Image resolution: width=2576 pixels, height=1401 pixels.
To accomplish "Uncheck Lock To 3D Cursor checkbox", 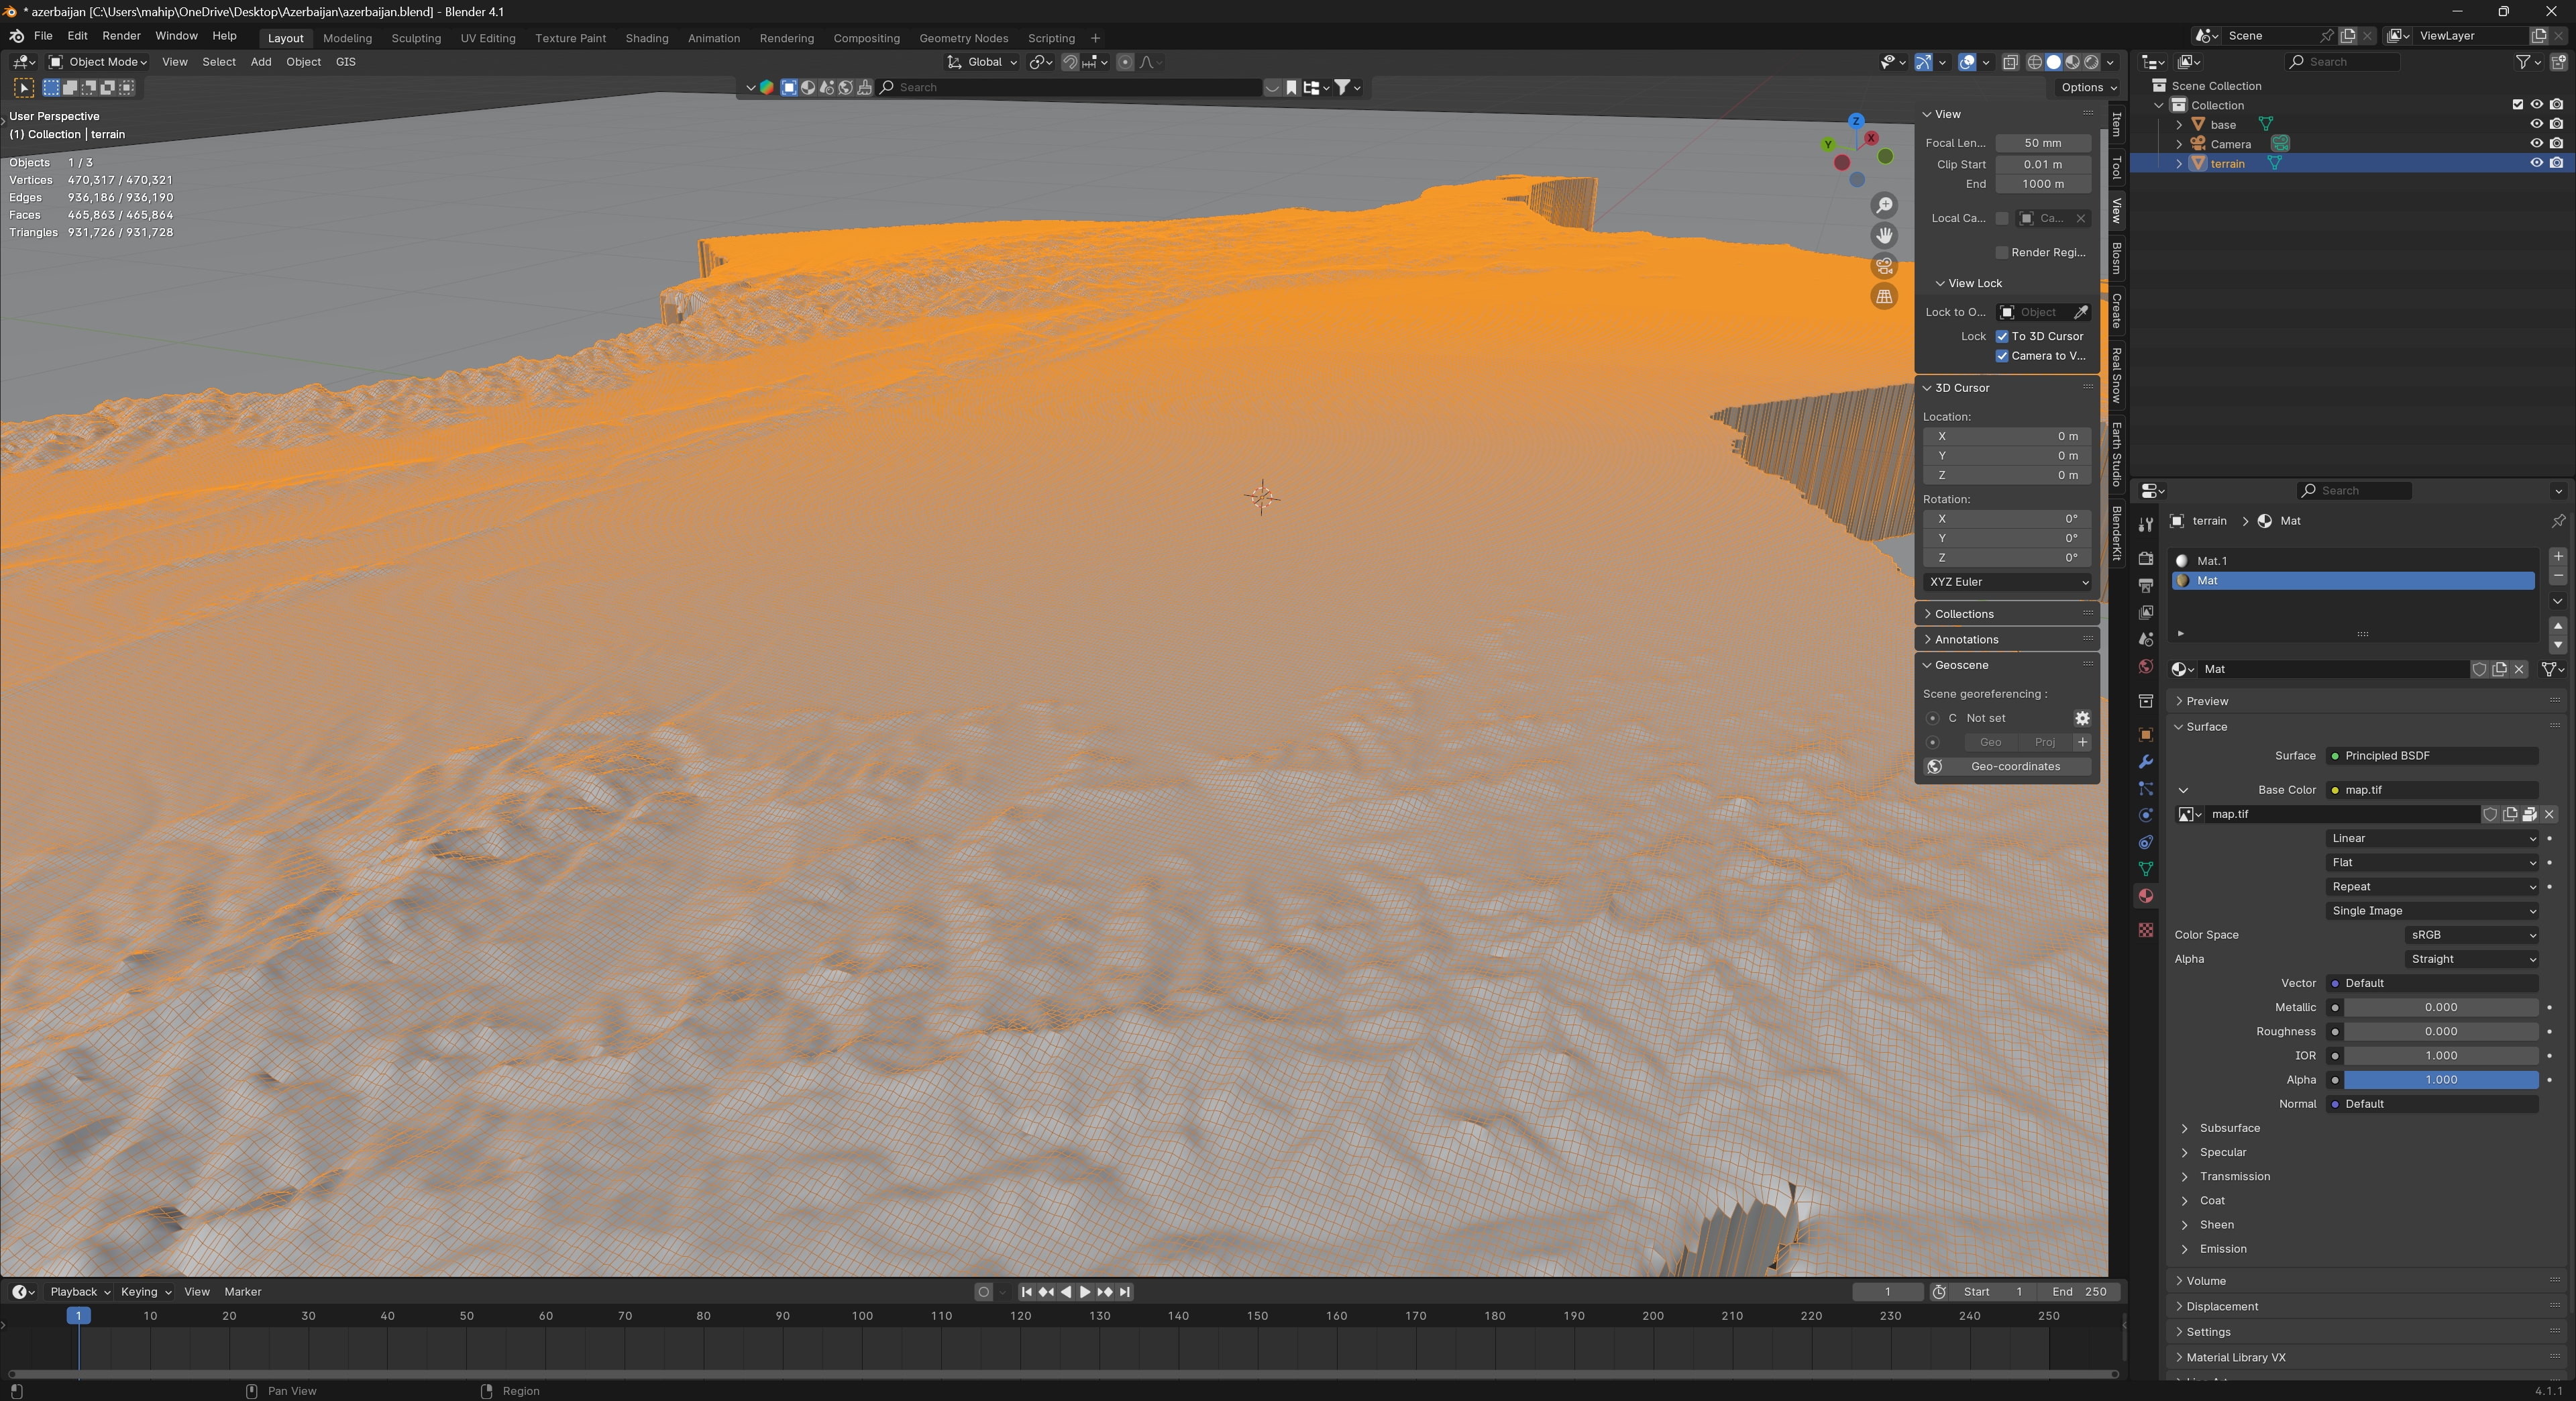I will (x=2002, y=336).
